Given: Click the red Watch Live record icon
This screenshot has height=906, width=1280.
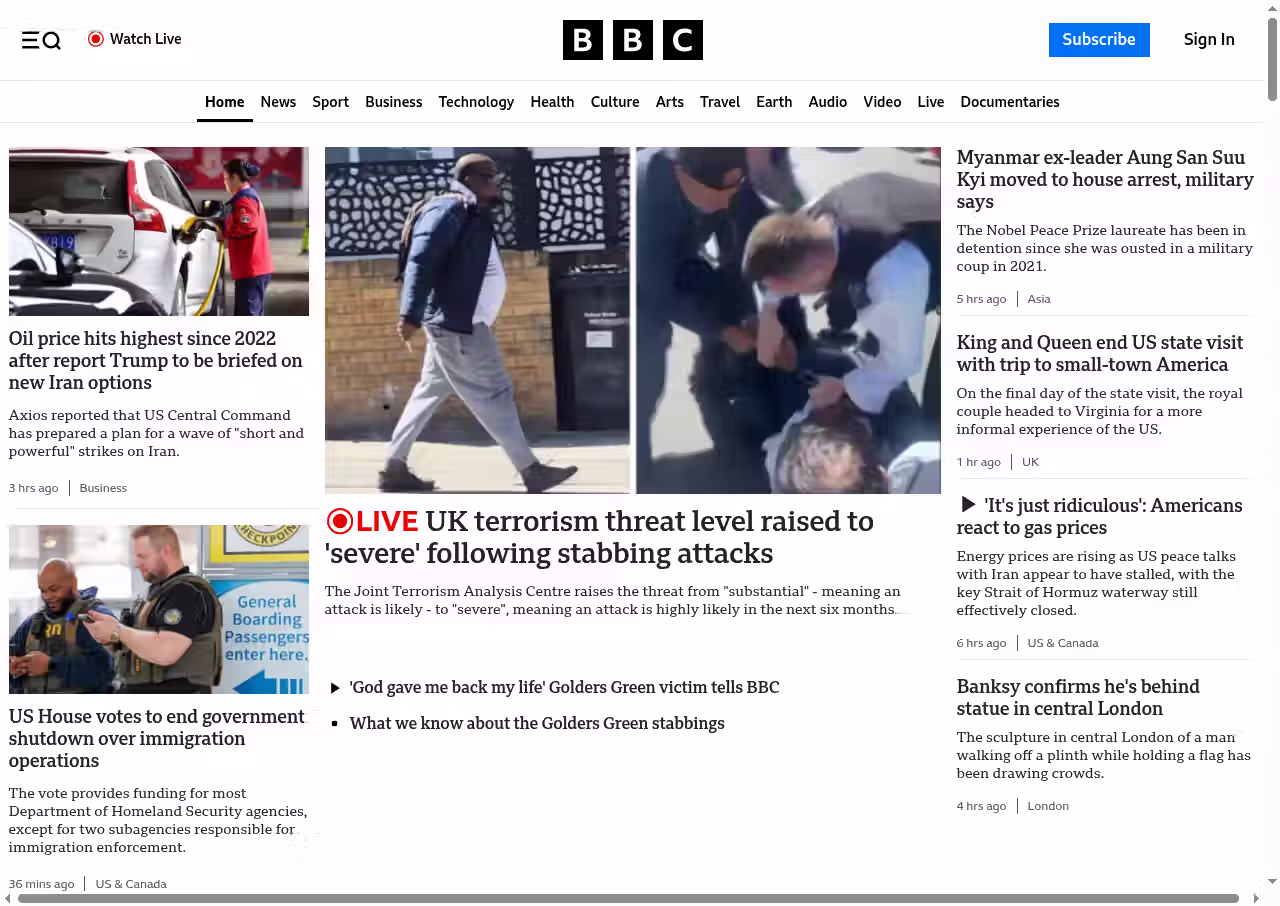Looking at the screenshot, I should click(96, 39).
